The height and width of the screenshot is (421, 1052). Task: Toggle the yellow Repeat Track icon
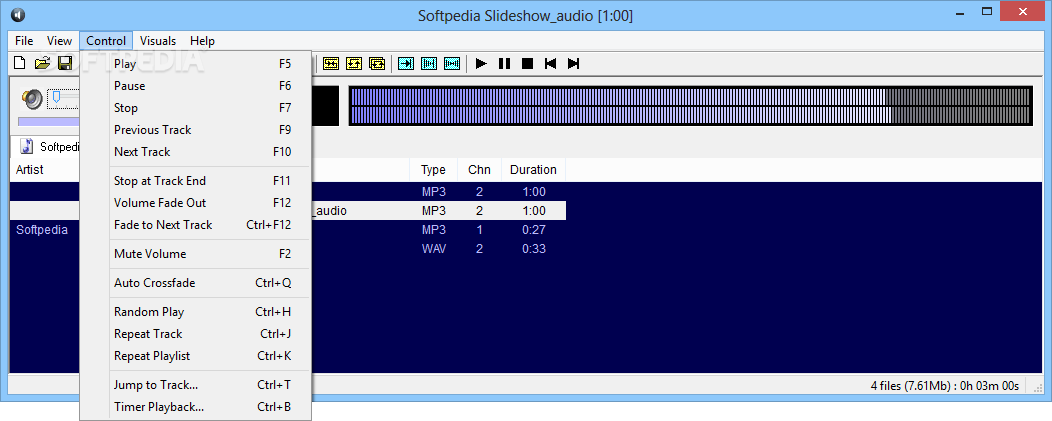354,64
